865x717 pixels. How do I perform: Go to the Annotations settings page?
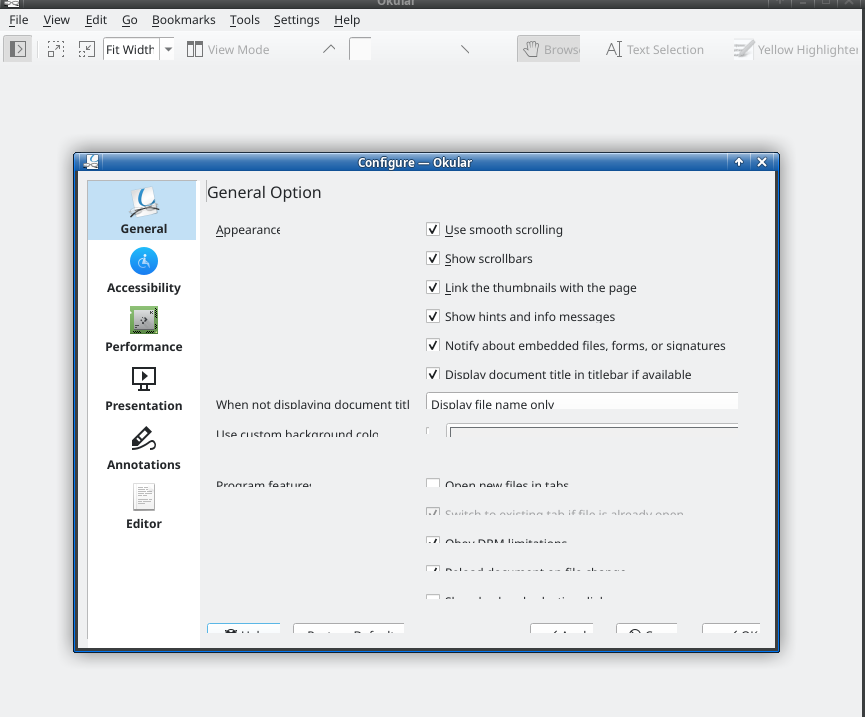click(143, 448)
